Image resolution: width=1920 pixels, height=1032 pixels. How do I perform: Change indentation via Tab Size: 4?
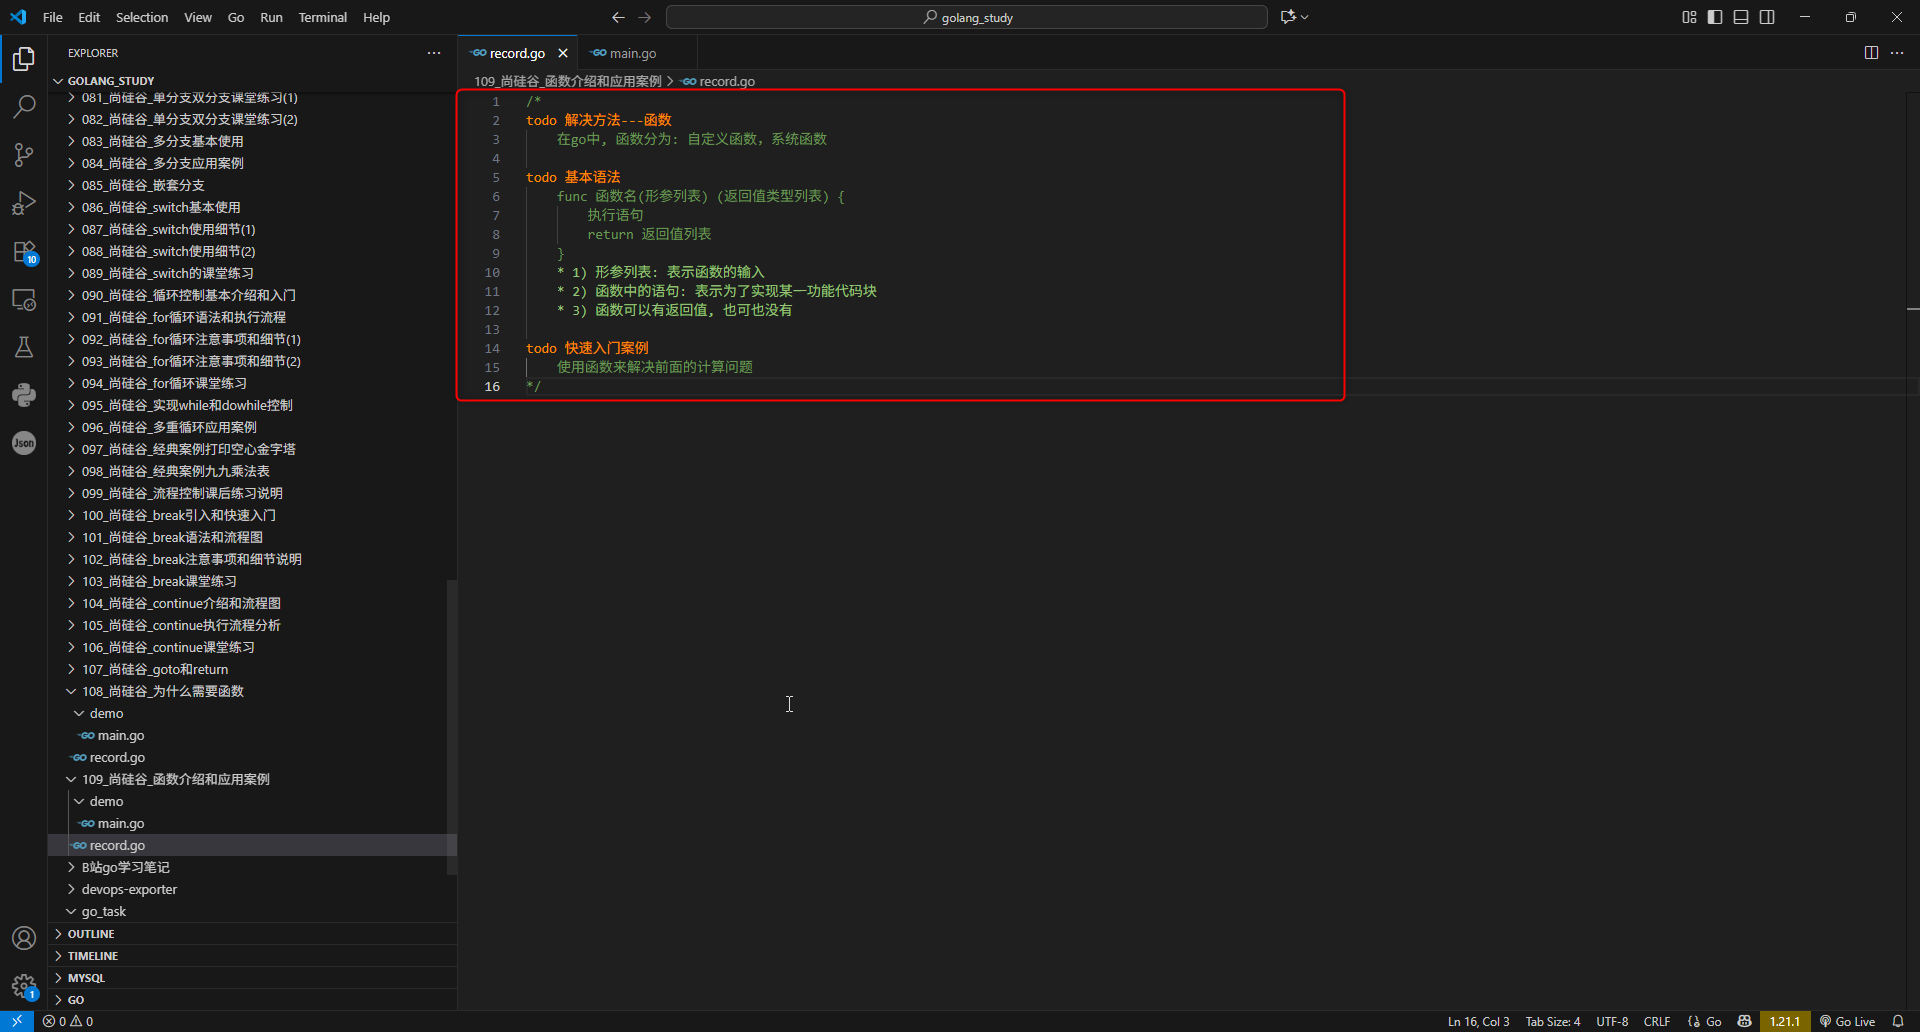pyautogui.click(x=1552, y=1021)
